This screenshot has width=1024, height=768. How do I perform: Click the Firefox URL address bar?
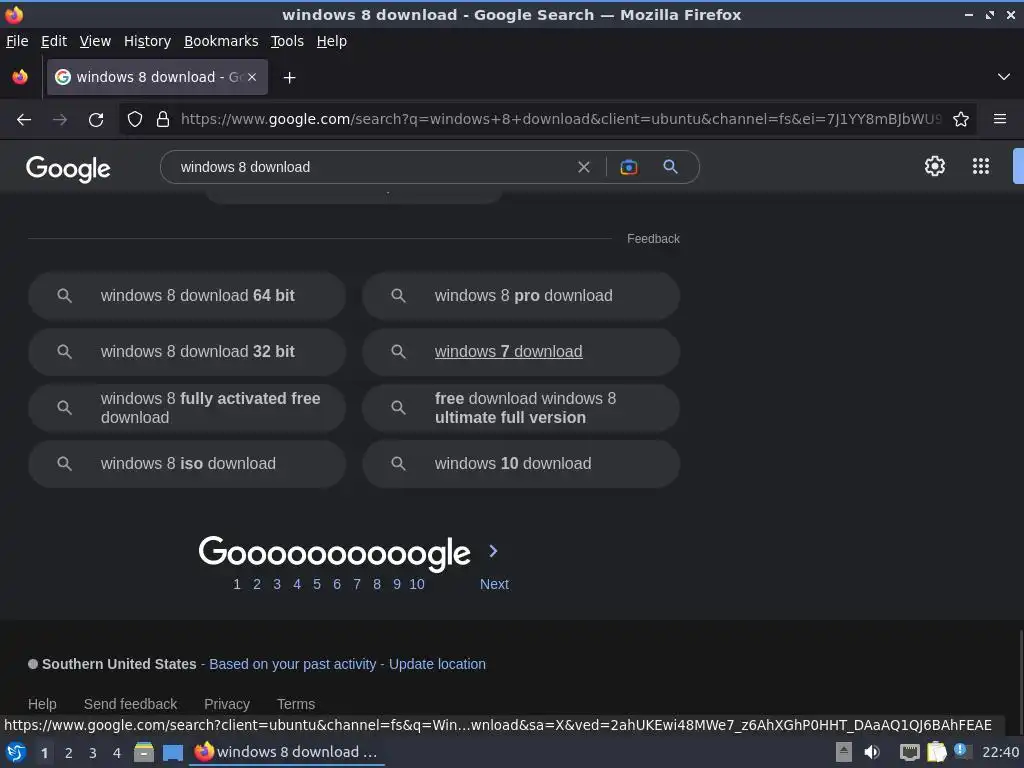560,120
